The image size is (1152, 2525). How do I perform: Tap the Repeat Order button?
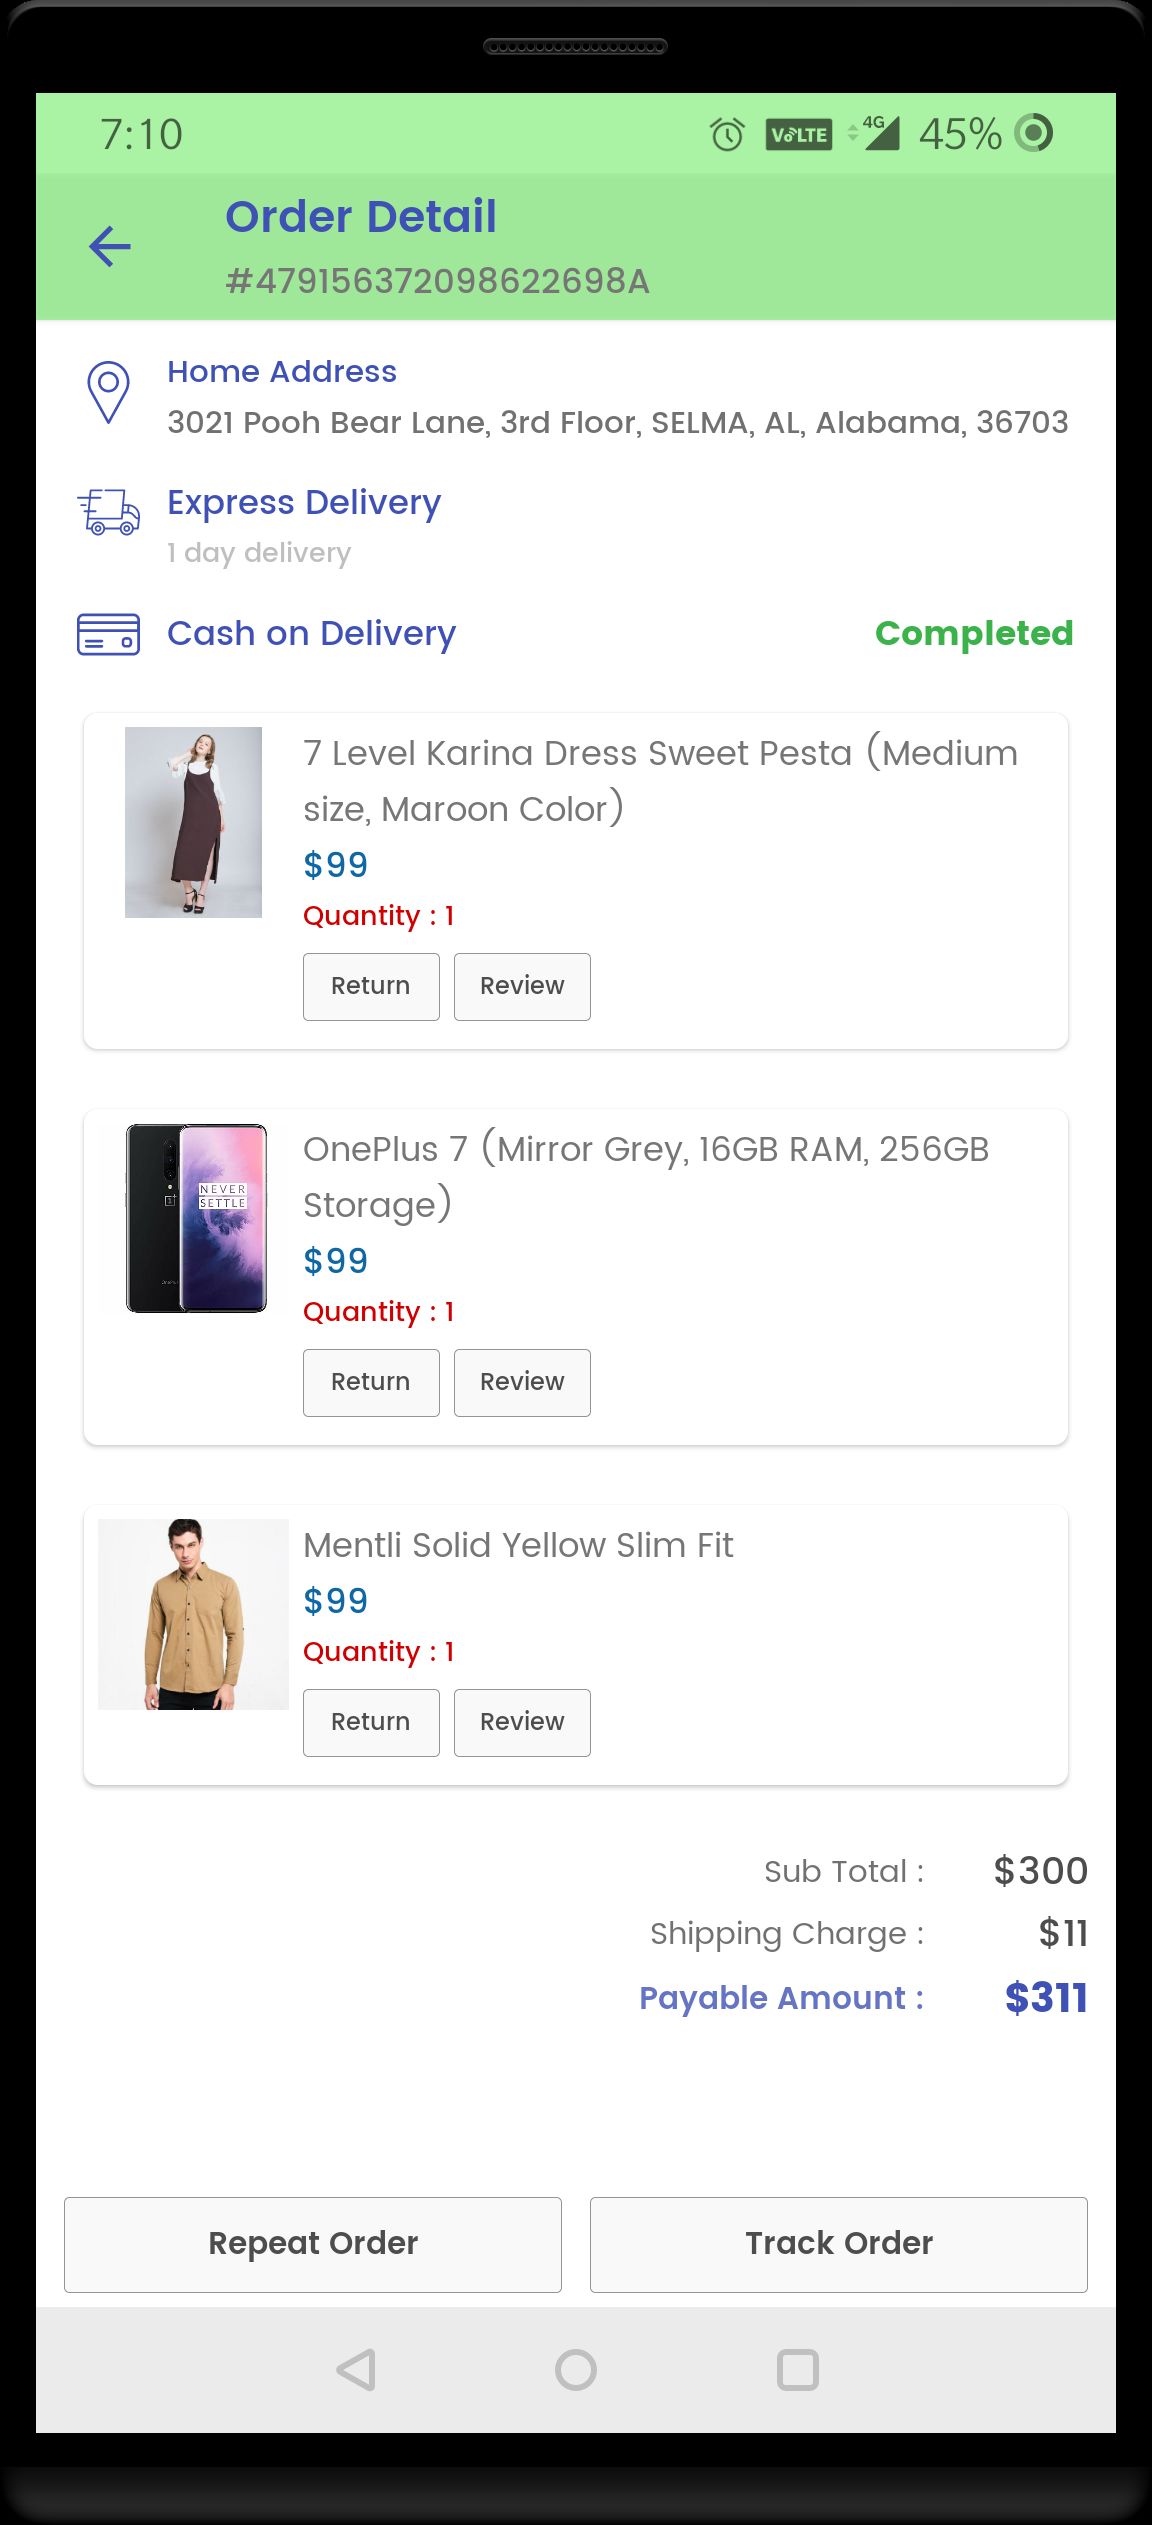(x=313, y=2244)
